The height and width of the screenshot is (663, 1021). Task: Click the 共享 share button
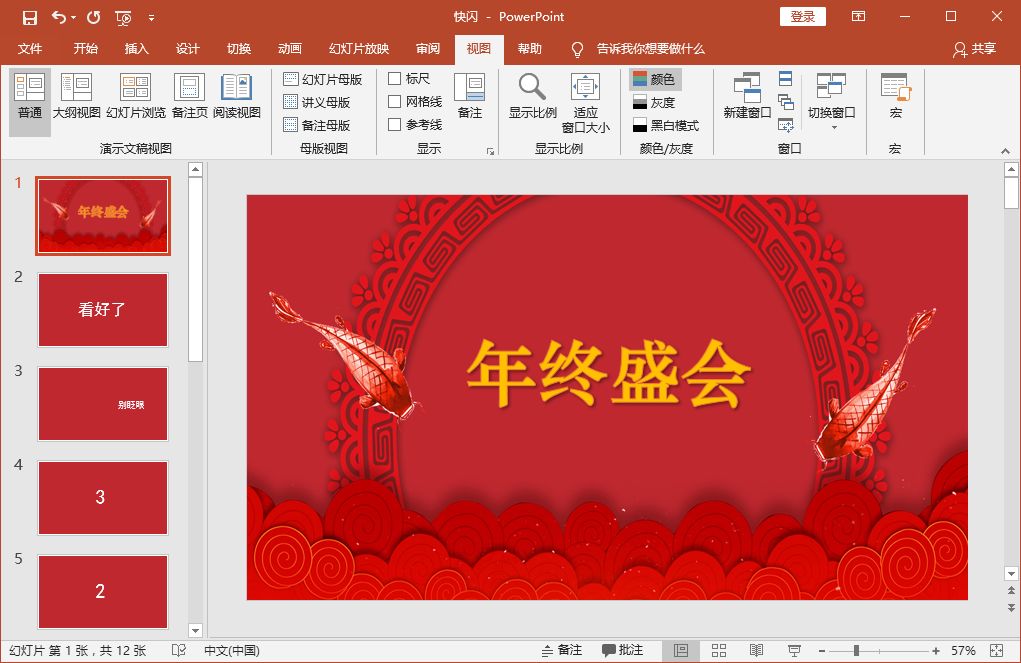coord(975,49)
